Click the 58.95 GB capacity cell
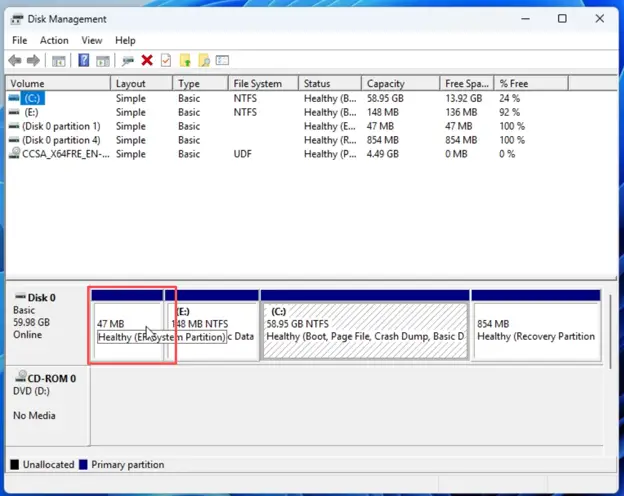The height and width of the screenshot is (496, 624). (x=385, y=98)
